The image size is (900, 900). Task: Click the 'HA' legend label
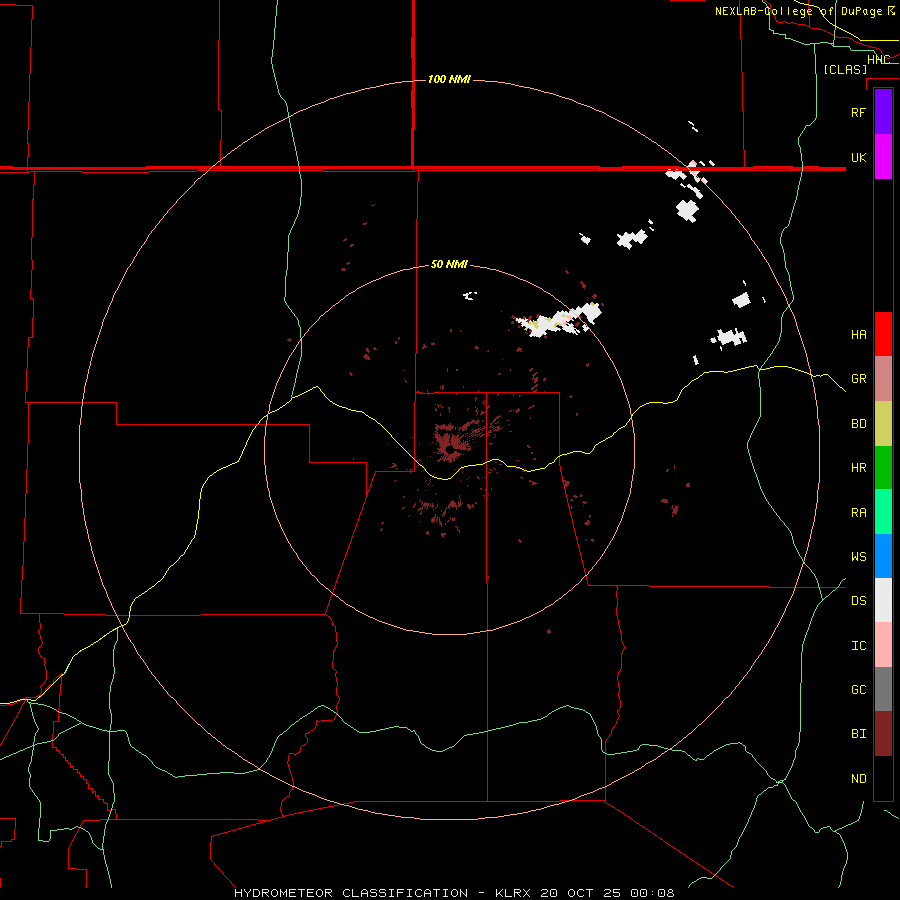(858, 334)
